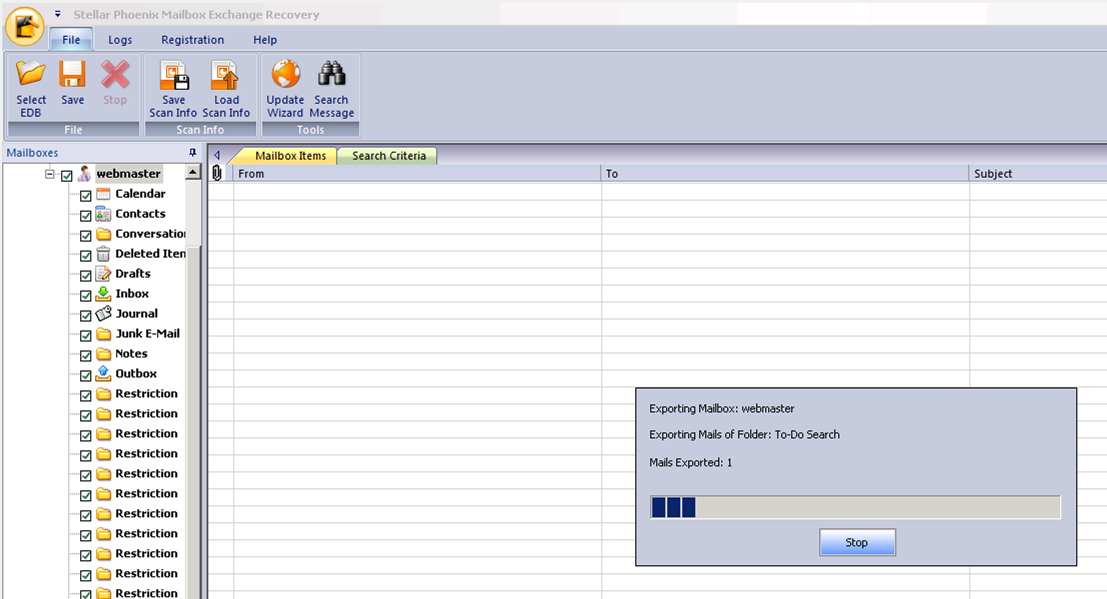The image size is (1107, 599).
Task: Toggle the Notes checkbox
Action: coord(85,355)
